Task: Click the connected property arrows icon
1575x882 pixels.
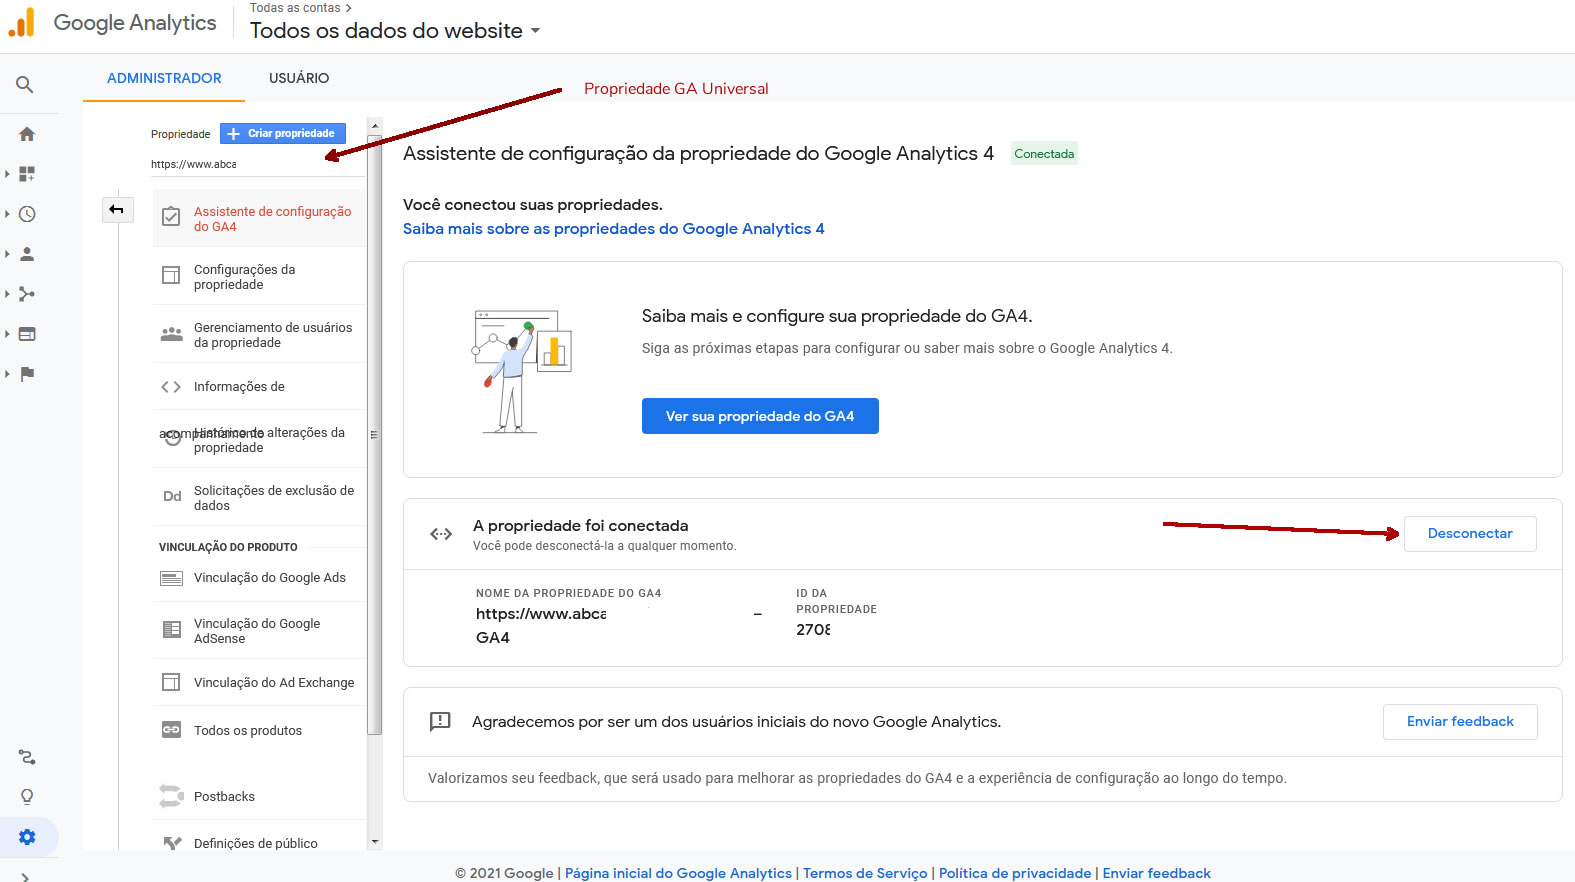Action: tap(441, 534)
